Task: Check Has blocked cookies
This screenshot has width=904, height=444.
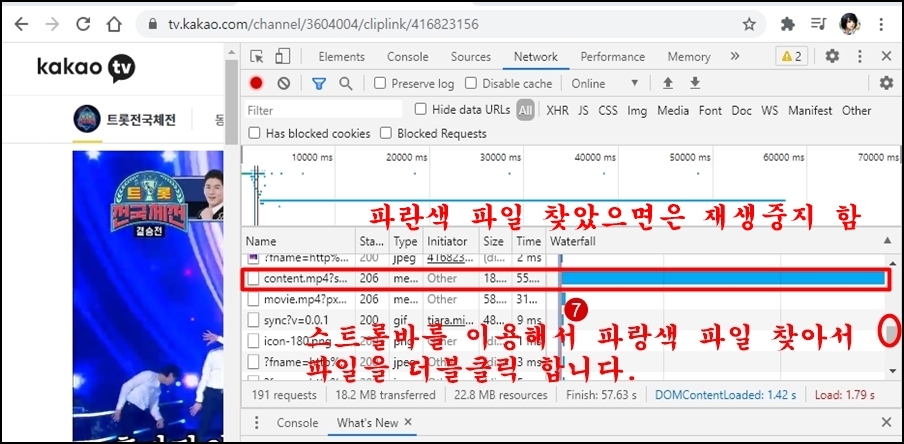Action: pyautogui.click(x=254, y=133)
